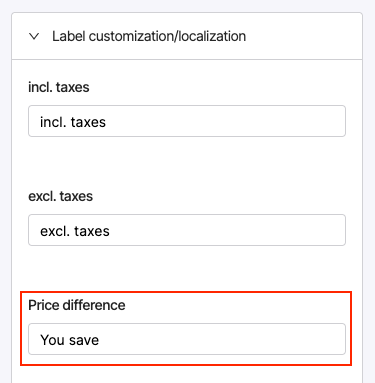Click empty space in the header bar
The width and height of the screenshot is (375, 383).
pos(303,36)
